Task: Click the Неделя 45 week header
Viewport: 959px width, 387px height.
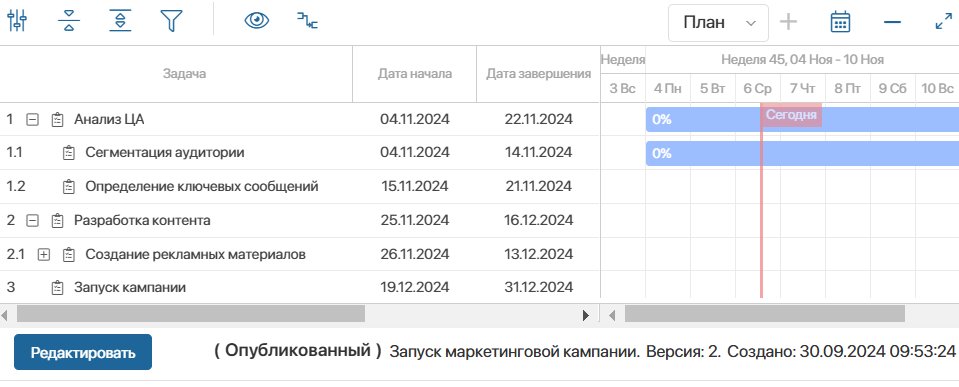Action: pyautogui.click(x=802, y=60)
